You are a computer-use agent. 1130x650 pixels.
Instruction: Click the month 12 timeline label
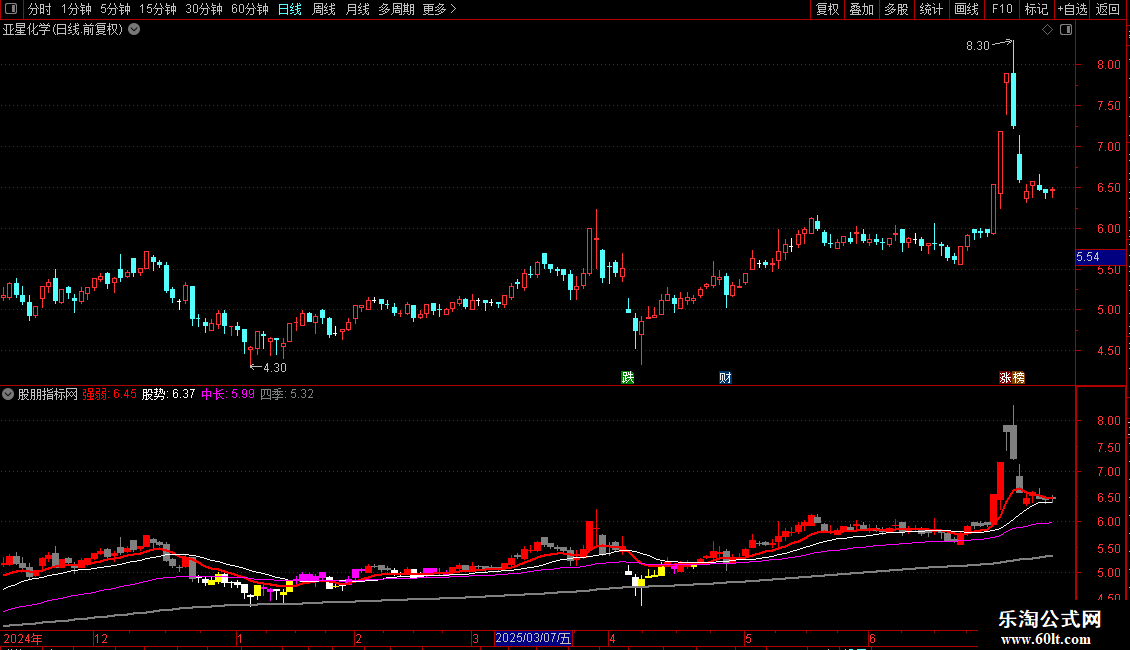pos(101,638)
